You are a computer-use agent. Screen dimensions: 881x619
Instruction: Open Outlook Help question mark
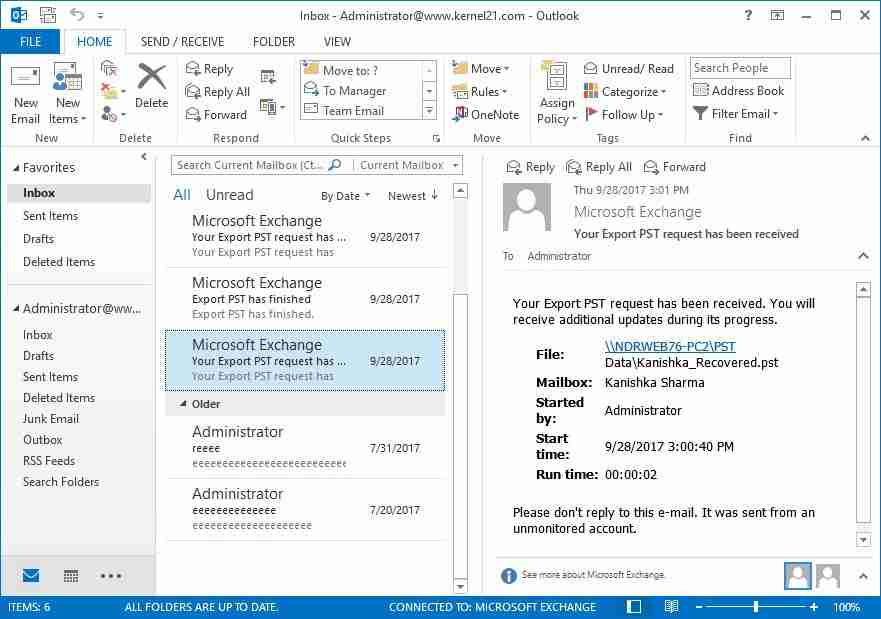[748, 15]
